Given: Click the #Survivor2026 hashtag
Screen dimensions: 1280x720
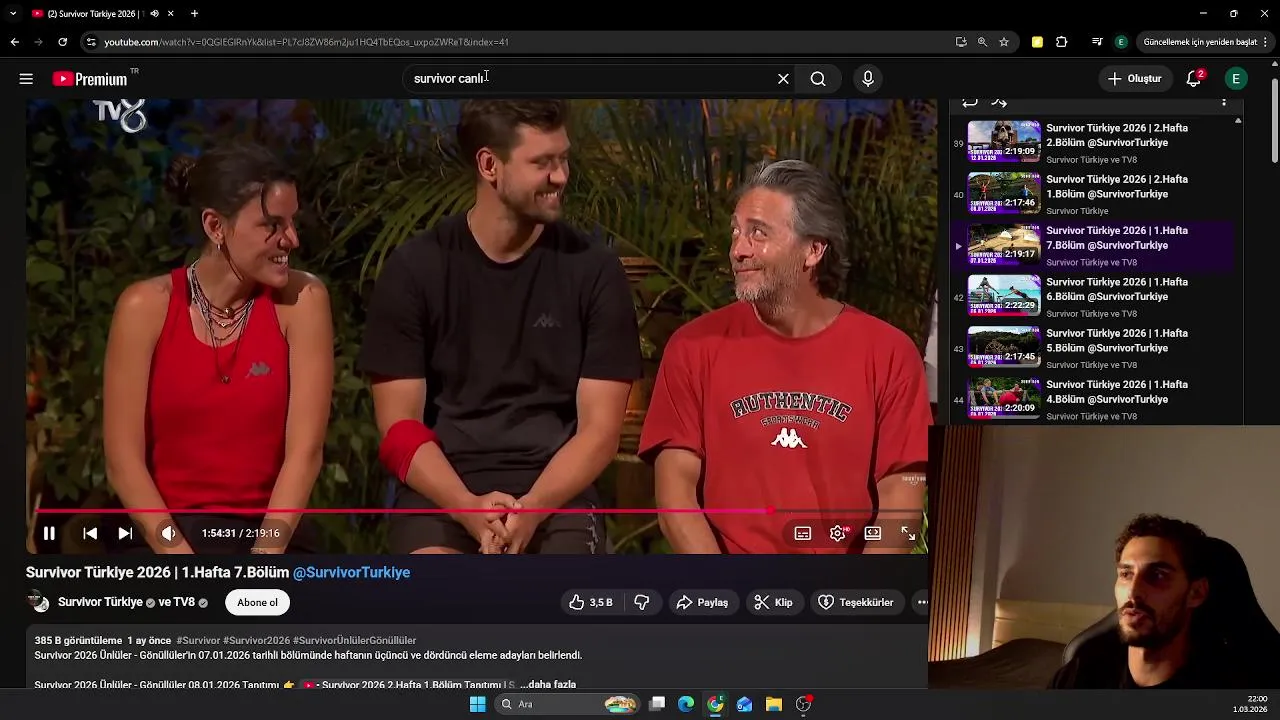Looking at the screenshot, I should (257, 640).
